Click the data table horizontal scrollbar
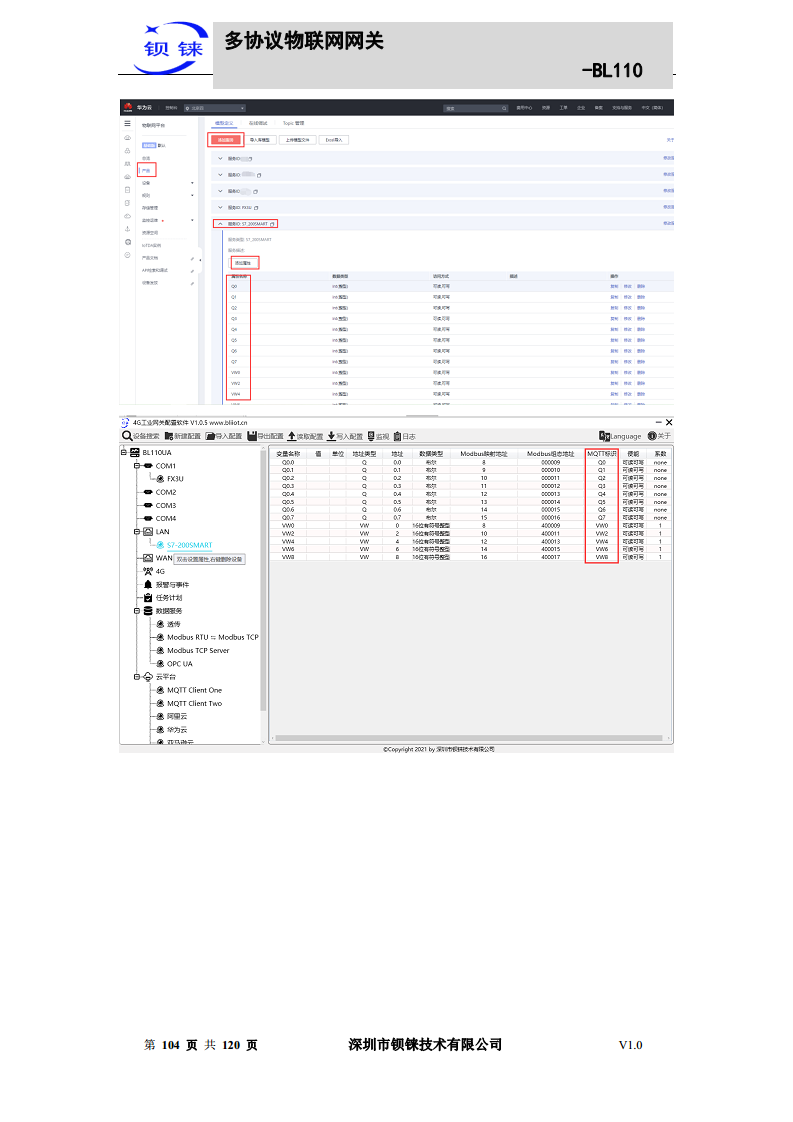This screenshot has width=793, height=1122. (x=469, y=738)
